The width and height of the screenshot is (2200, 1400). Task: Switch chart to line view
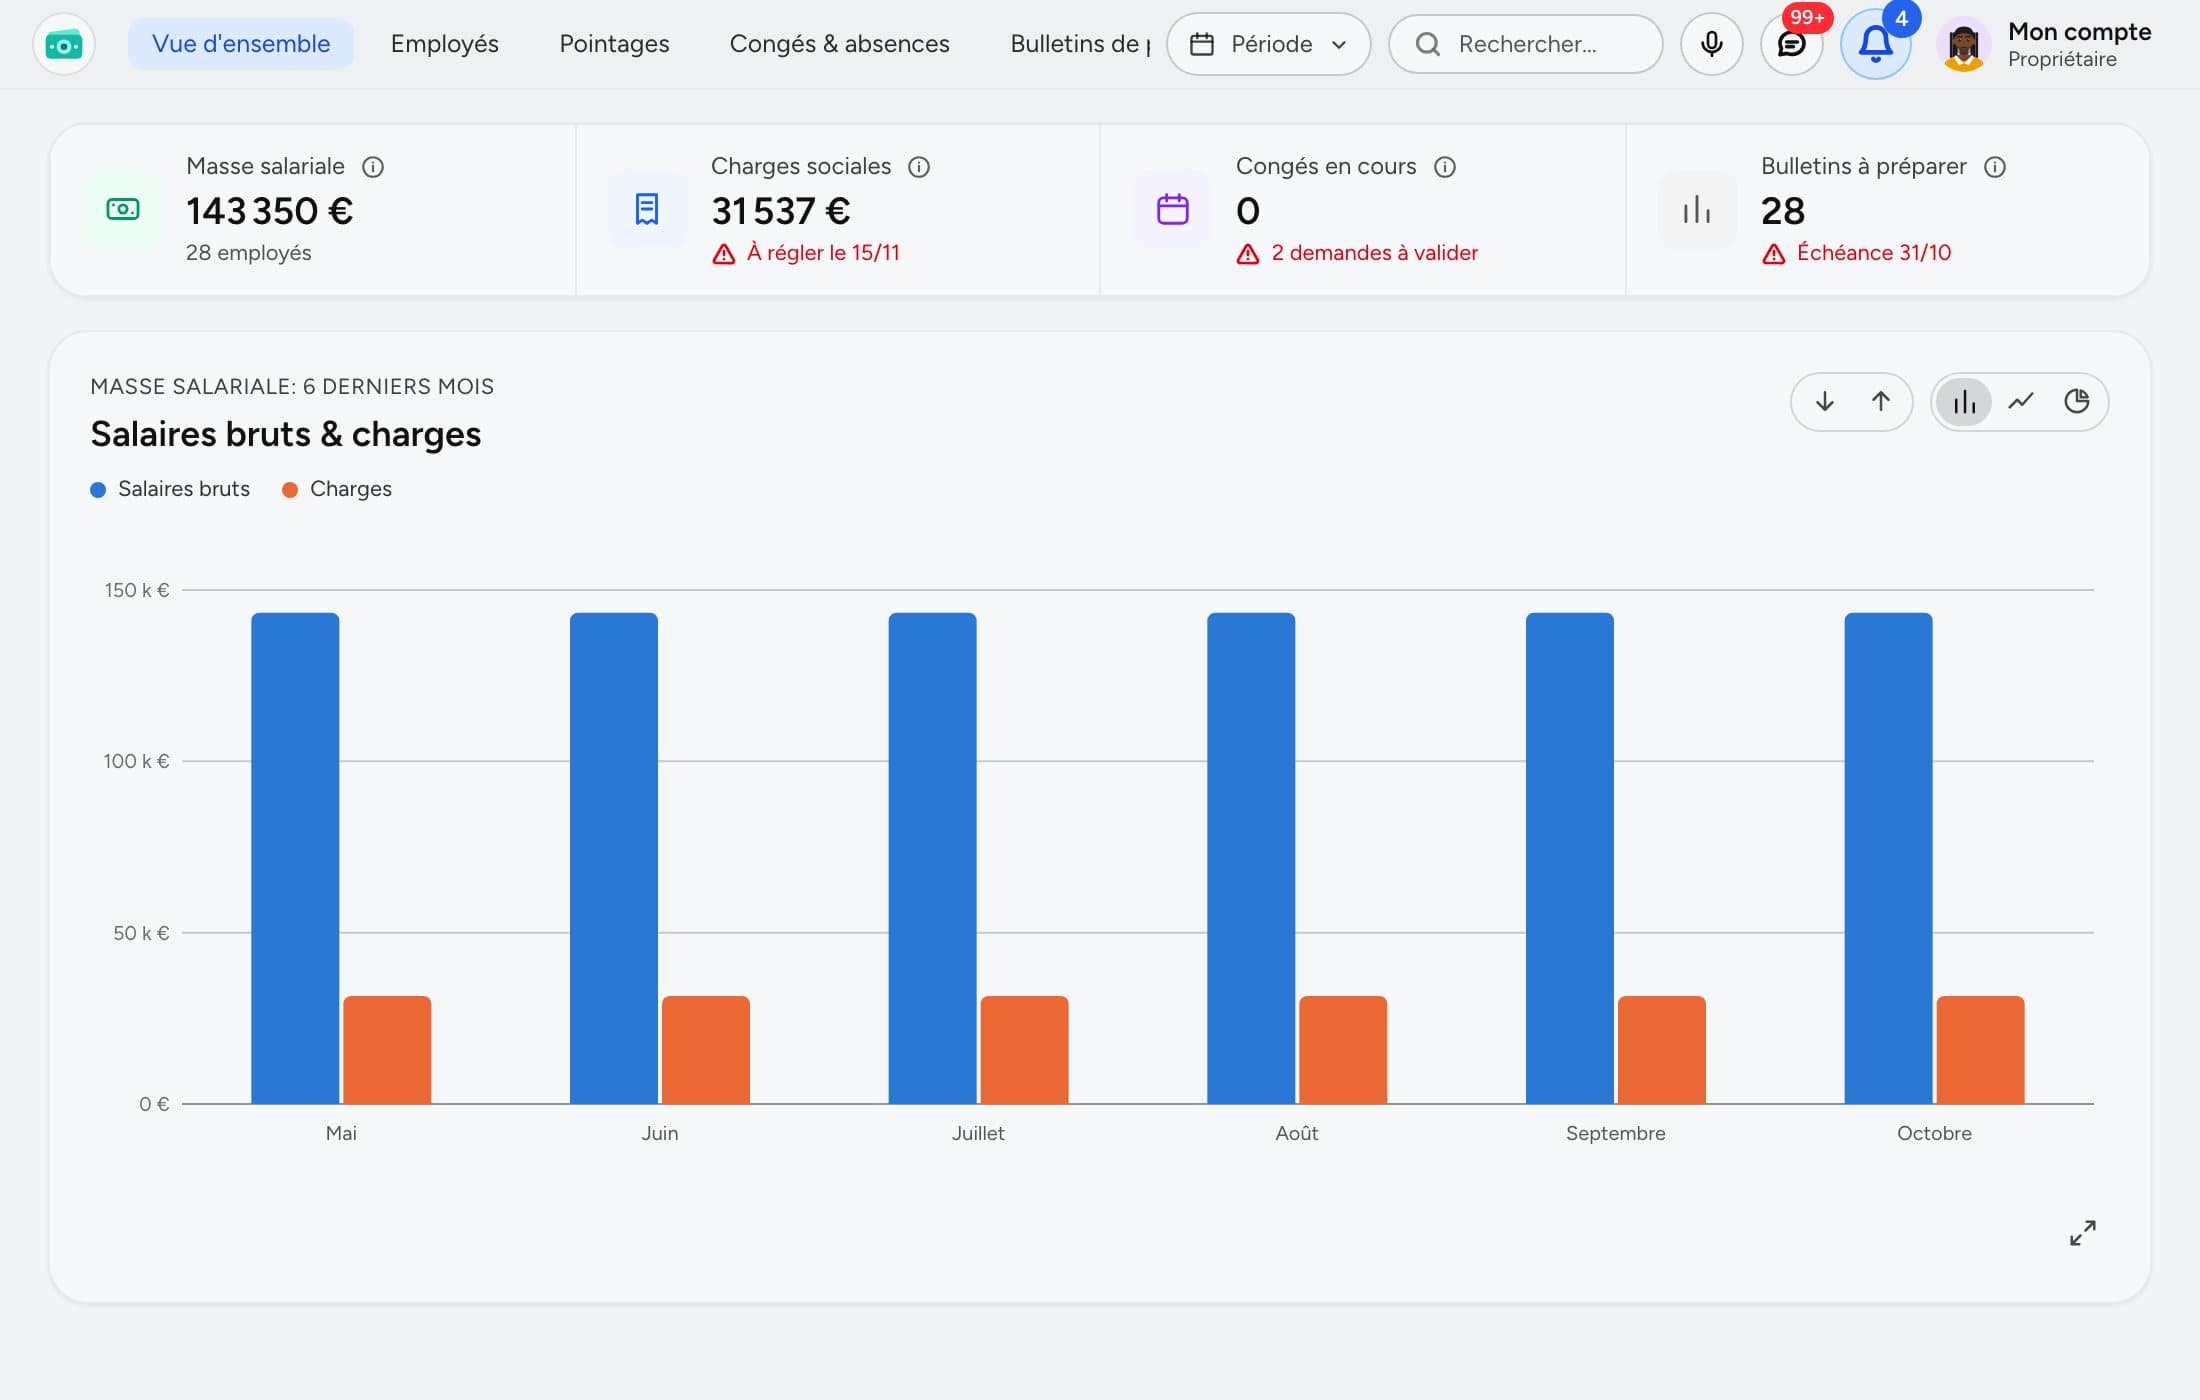pyautogui.click(x=2020, y=401)
